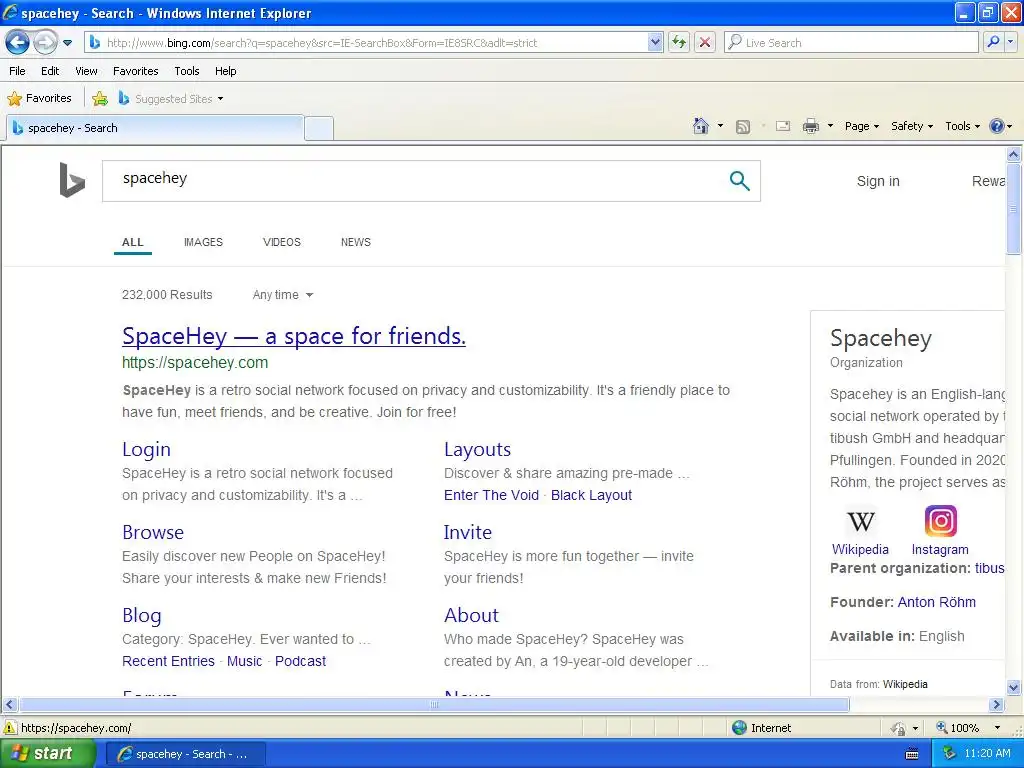The height and width of the screenshot is (768, 1024).
Task: Click the spacehey - Search taskbar button
Action: (x=185, y=754)
